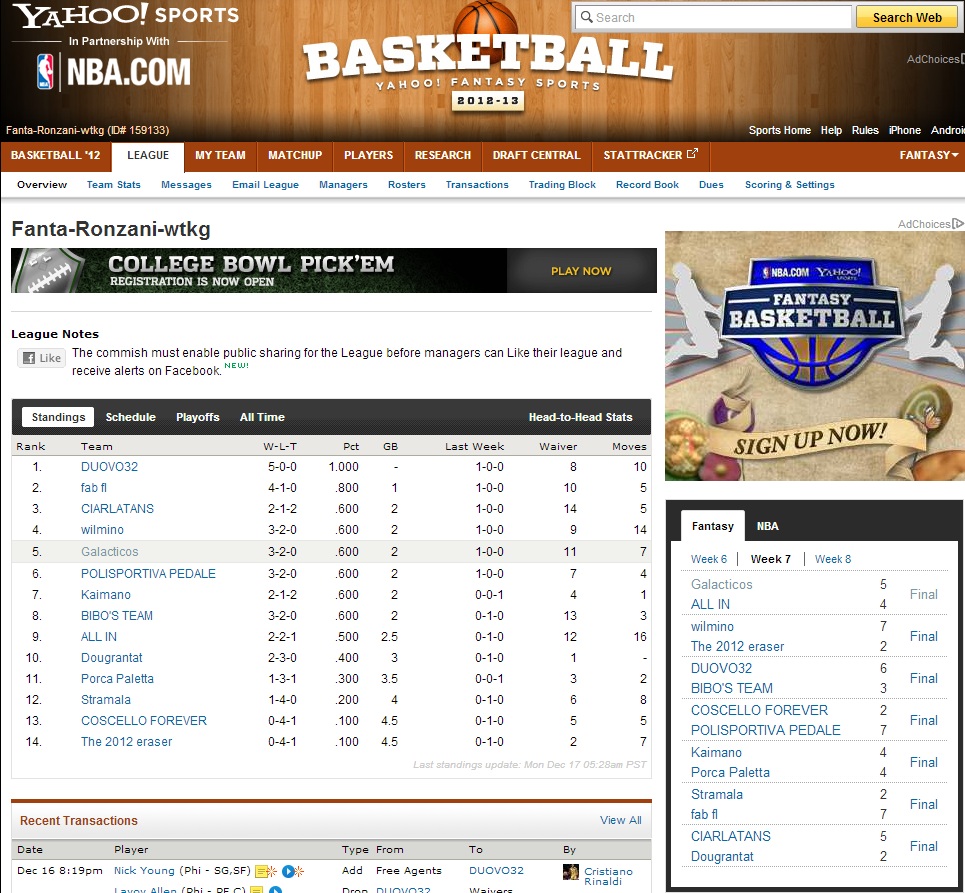Image resolution: width=965 pixels, height=893 pixels.
Task: Switch to the Playoffs standings tab
Action: 197,417
